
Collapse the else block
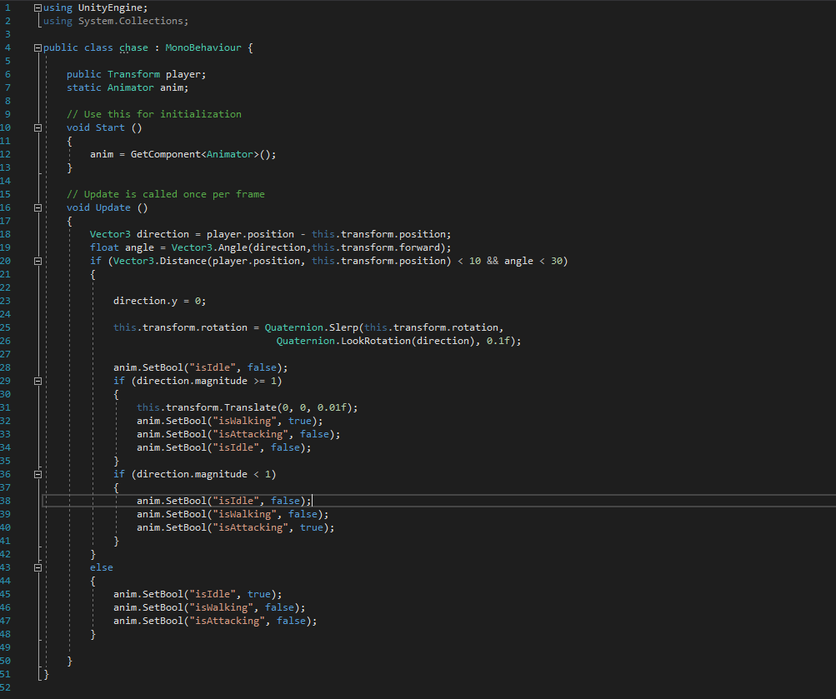38,568
